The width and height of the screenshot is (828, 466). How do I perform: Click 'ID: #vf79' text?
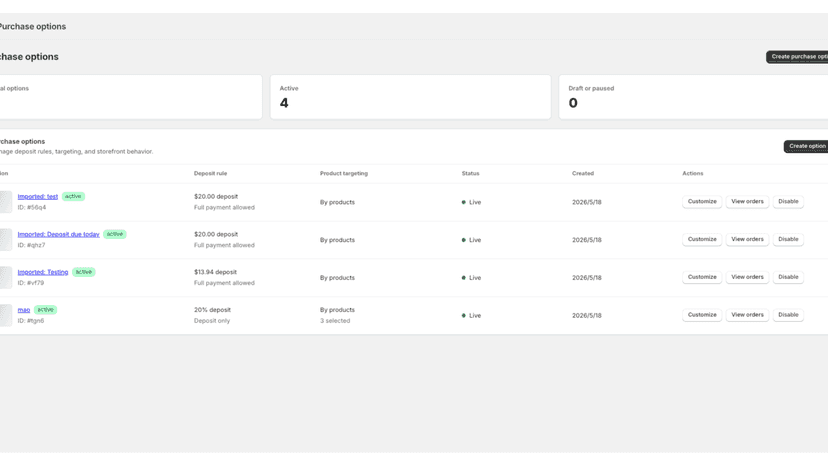31,283
